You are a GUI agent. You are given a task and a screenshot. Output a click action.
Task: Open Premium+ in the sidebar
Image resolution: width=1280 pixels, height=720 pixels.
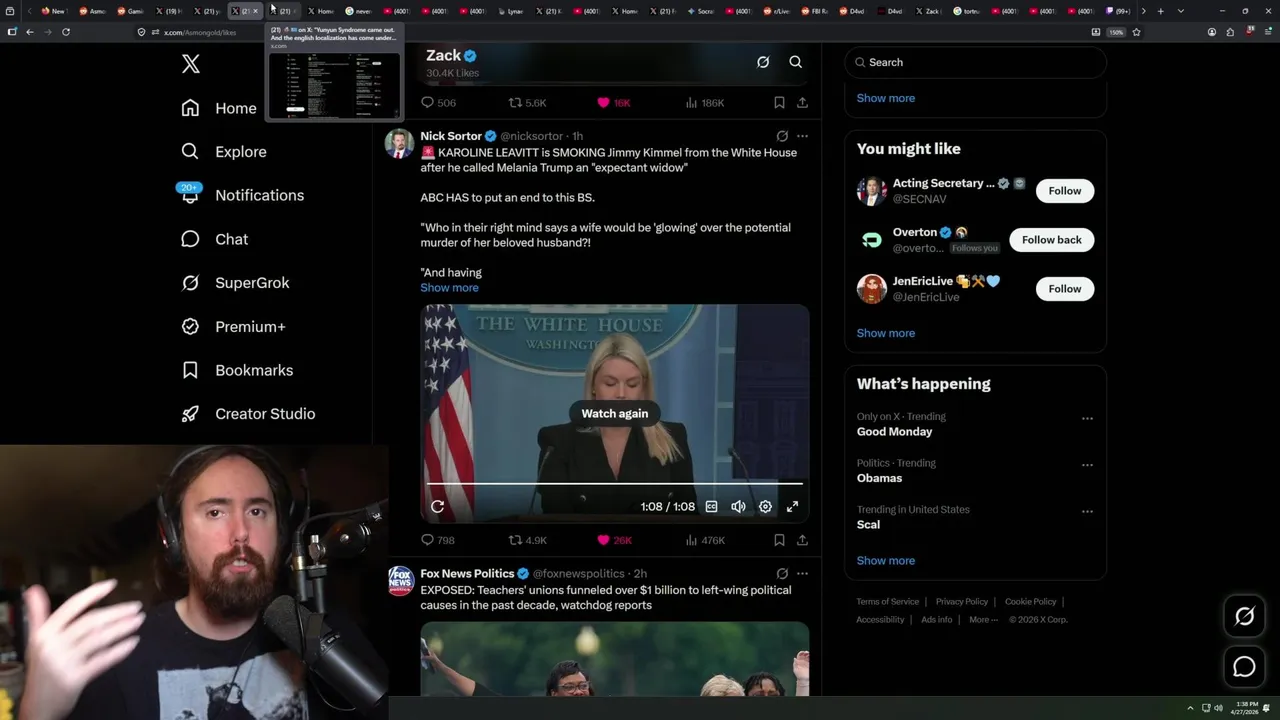233,326
